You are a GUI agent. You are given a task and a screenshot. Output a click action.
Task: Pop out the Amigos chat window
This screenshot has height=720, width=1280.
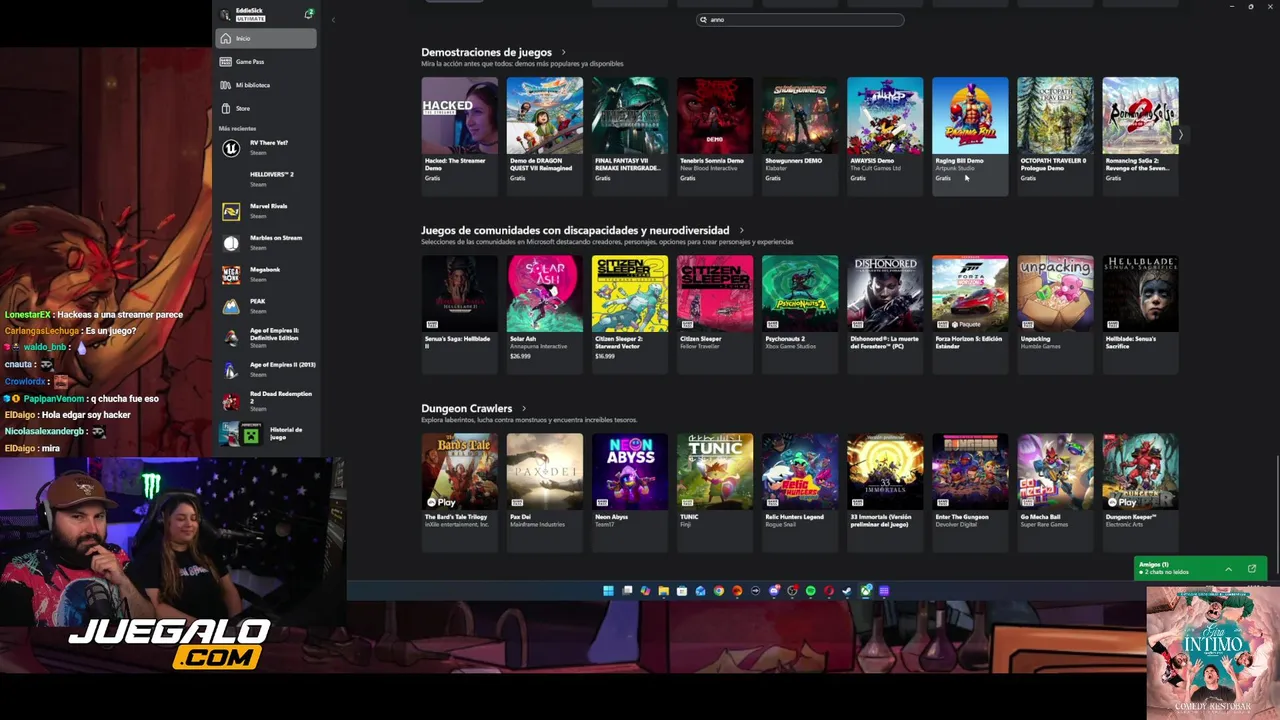(1252, 569)
